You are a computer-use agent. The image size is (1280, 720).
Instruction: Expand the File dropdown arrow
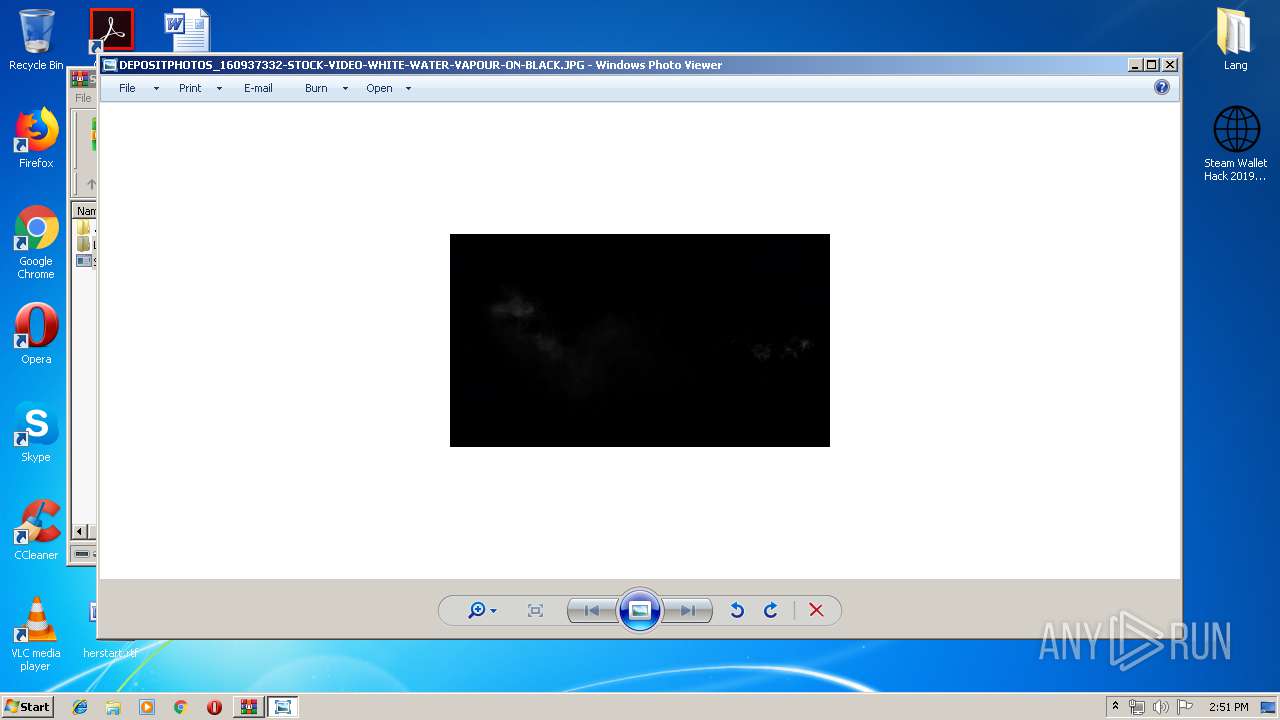pyautogui.click(x=156, y=89)
